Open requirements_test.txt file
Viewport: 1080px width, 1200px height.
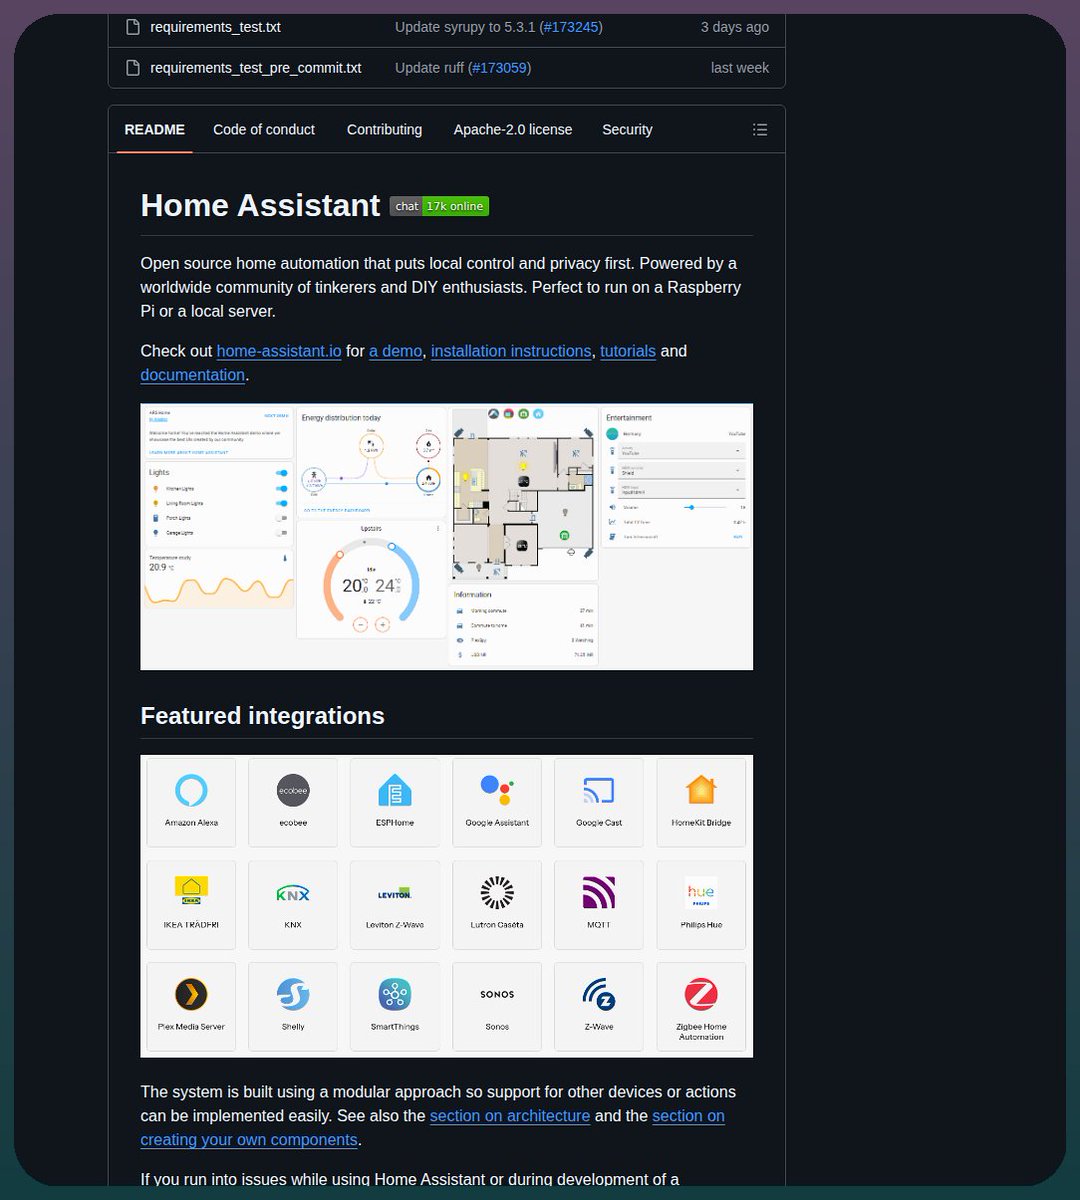point(215,27)
